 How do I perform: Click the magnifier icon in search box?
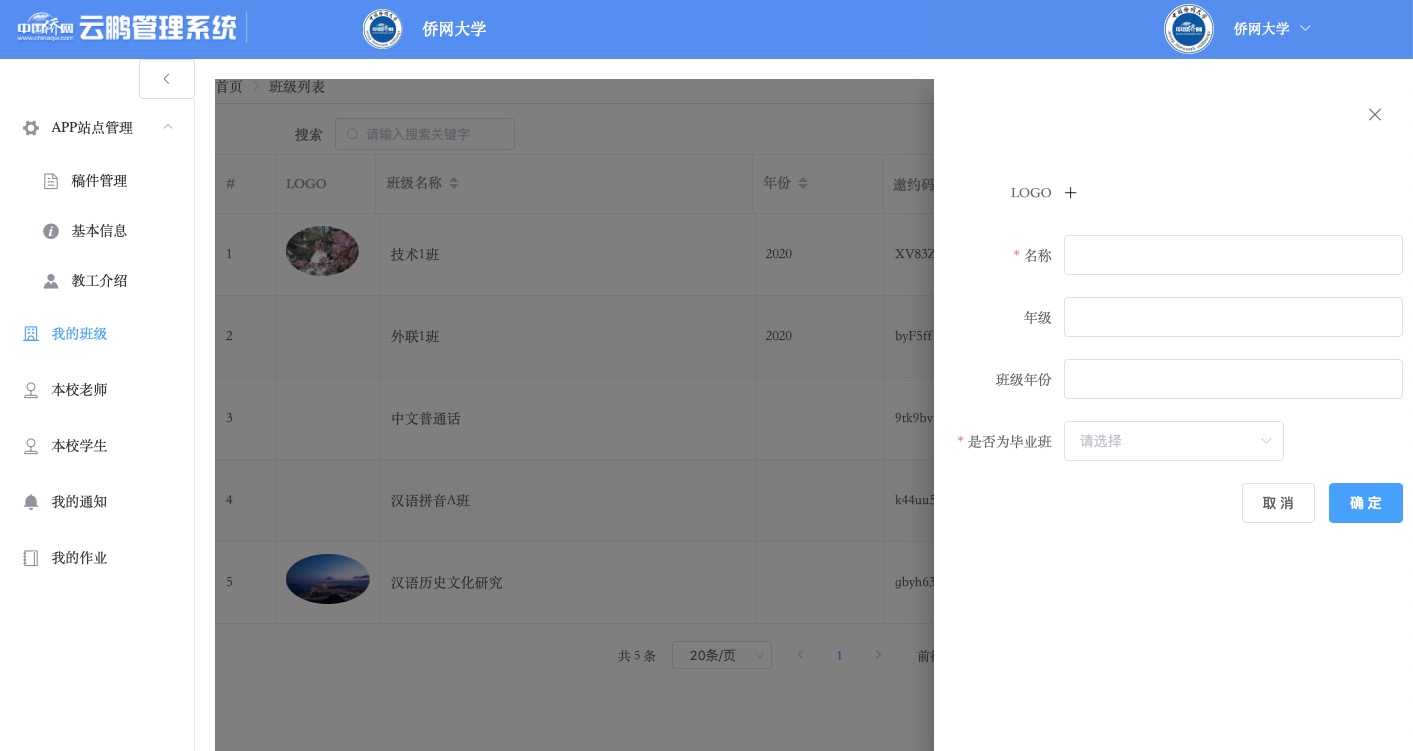point(352,134)
